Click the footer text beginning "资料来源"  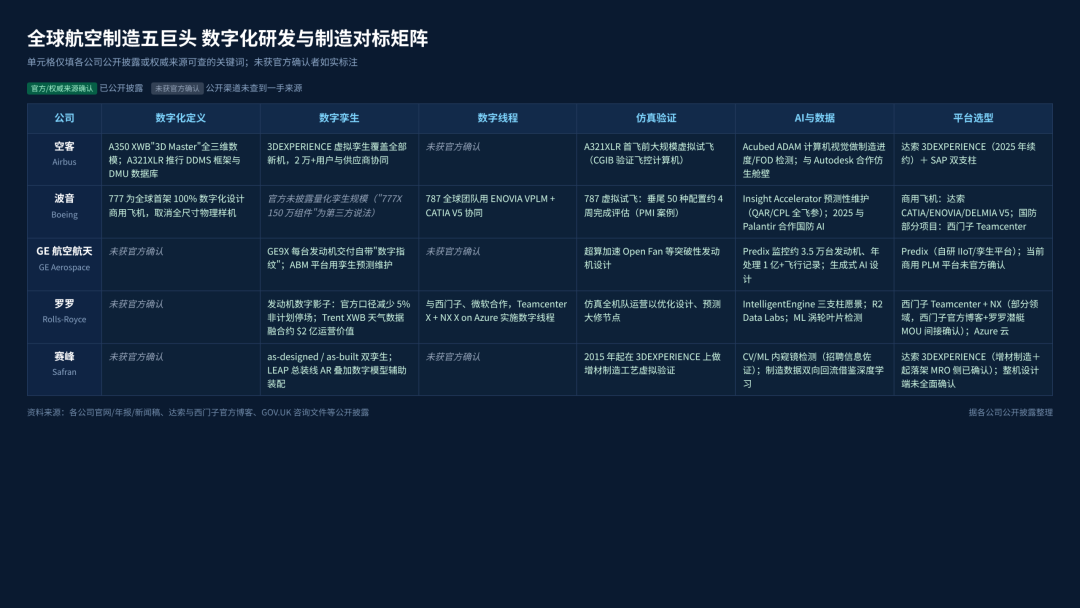click(198, 412)
